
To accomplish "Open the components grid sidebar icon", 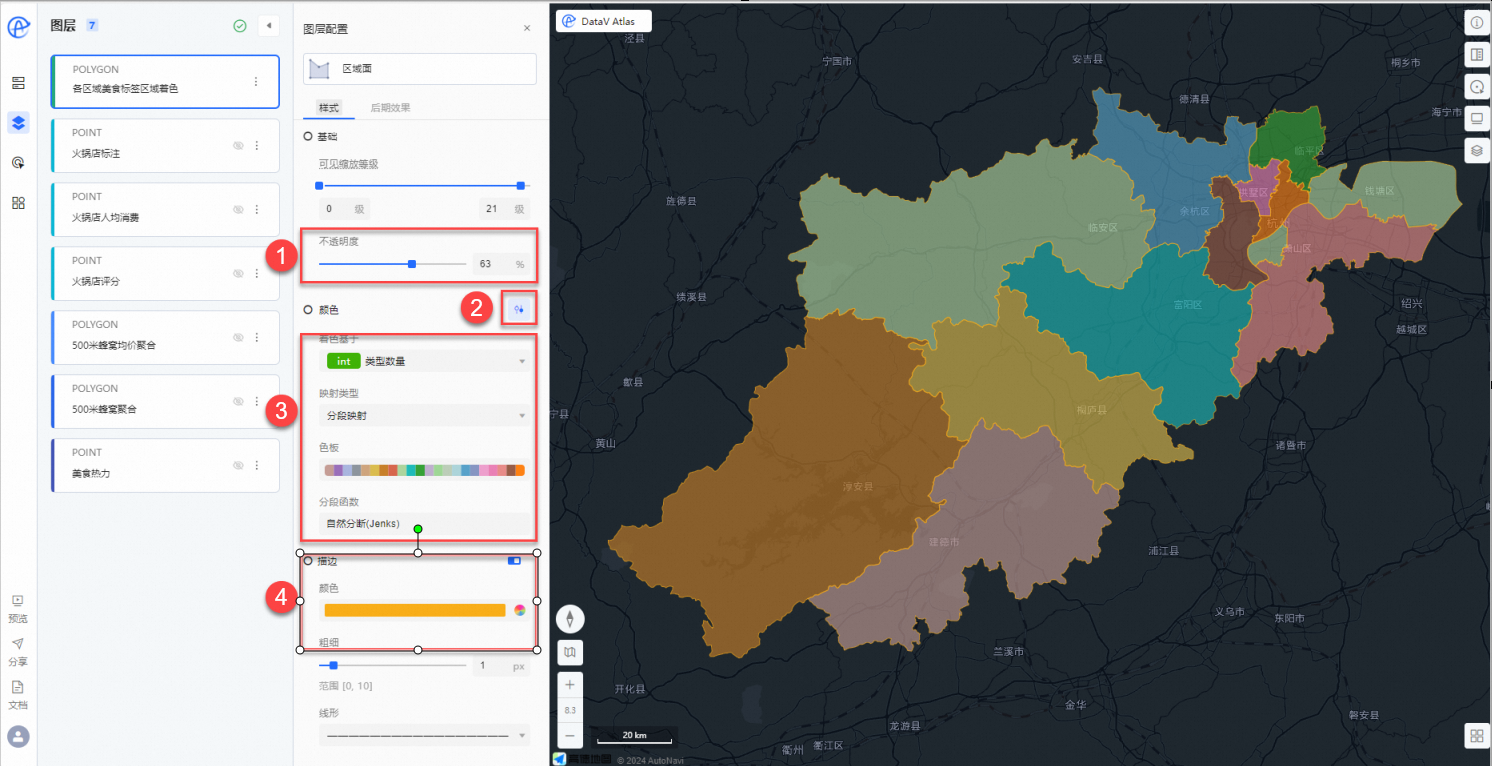I will coord(18,202).
